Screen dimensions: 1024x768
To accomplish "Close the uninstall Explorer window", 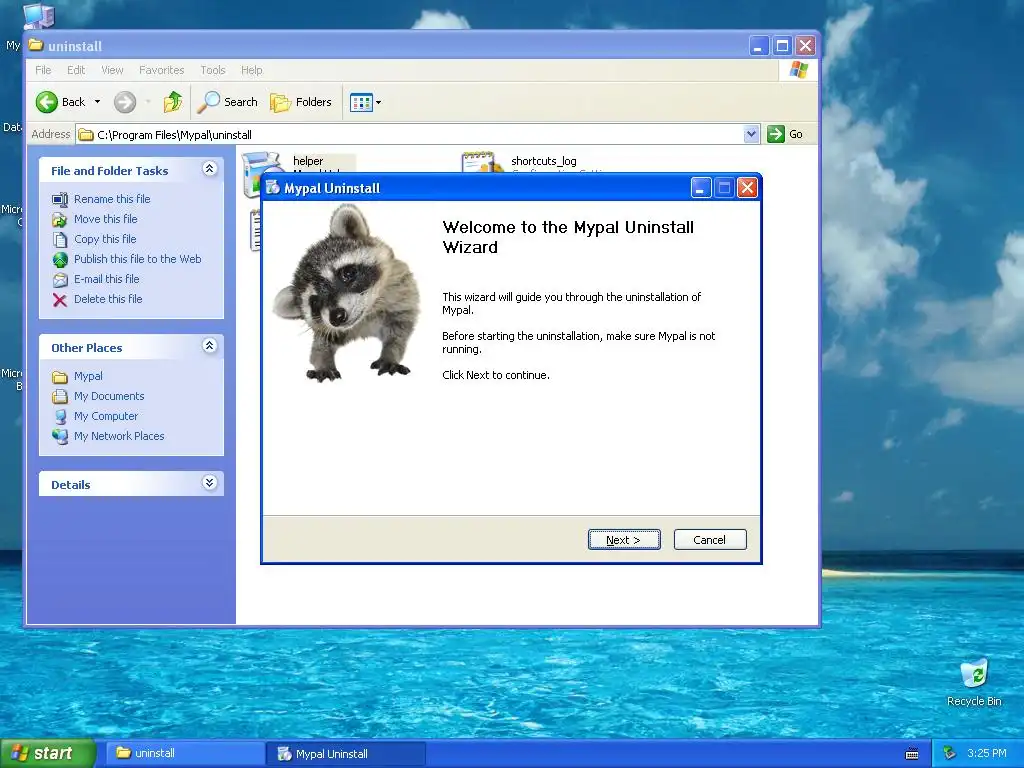I will [805, 46].
